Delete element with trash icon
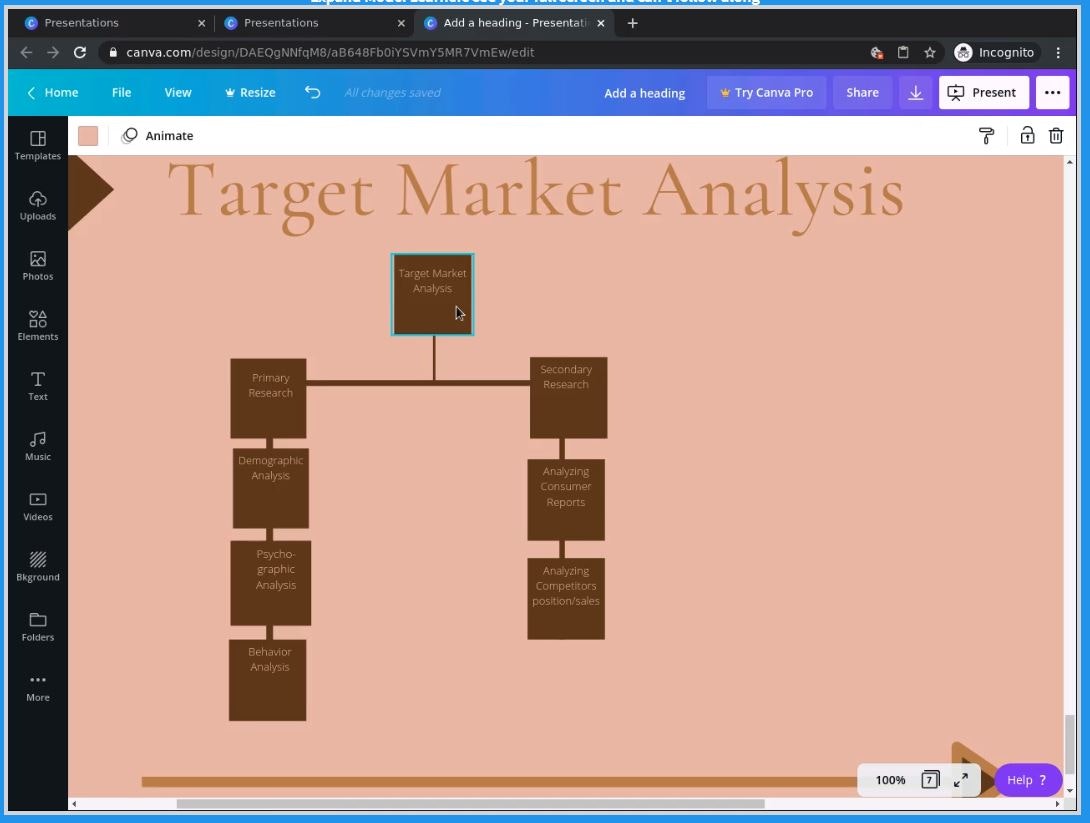The image size is (1090, 823). (x=1055, y=136)
